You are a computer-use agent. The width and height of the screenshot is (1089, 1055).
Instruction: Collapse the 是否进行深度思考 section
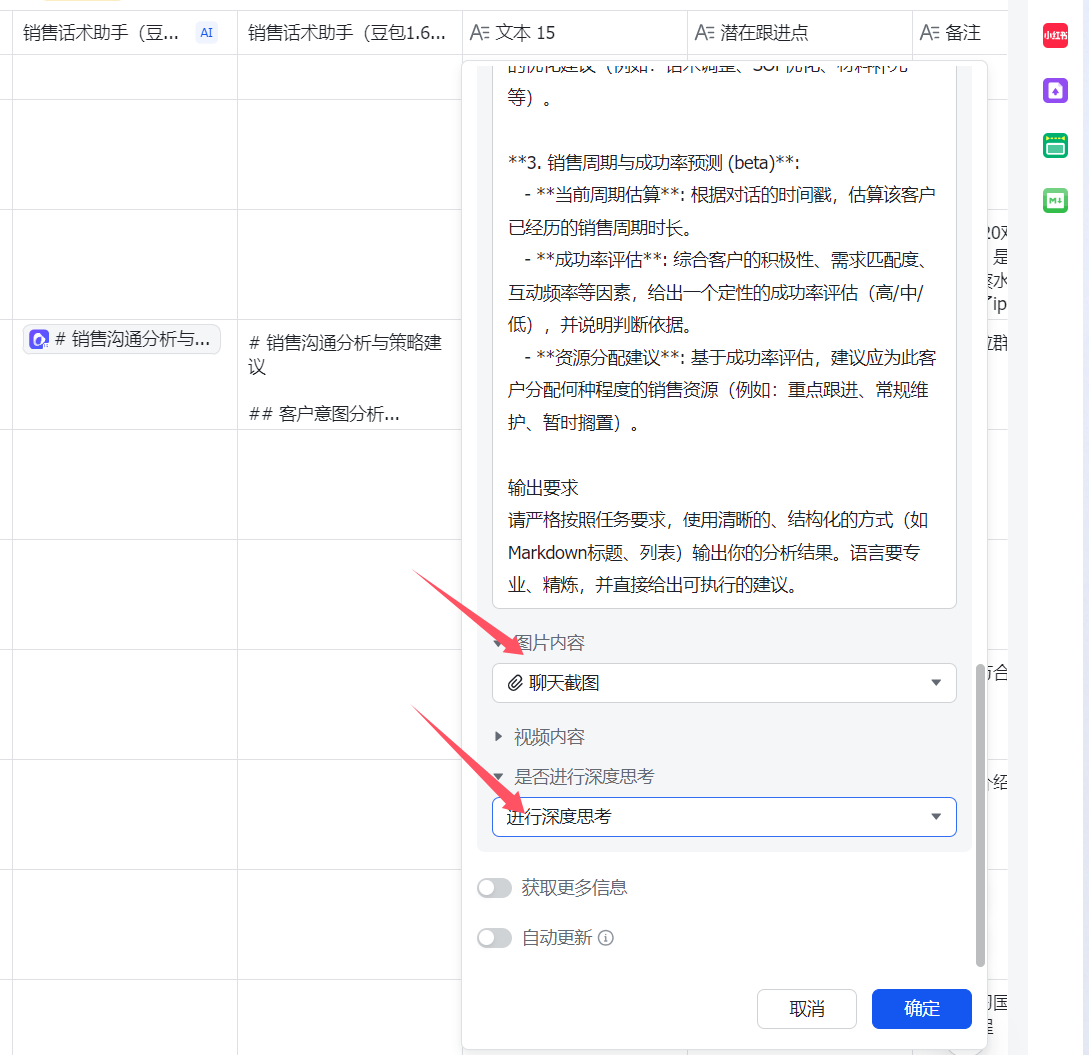[499, 777]
